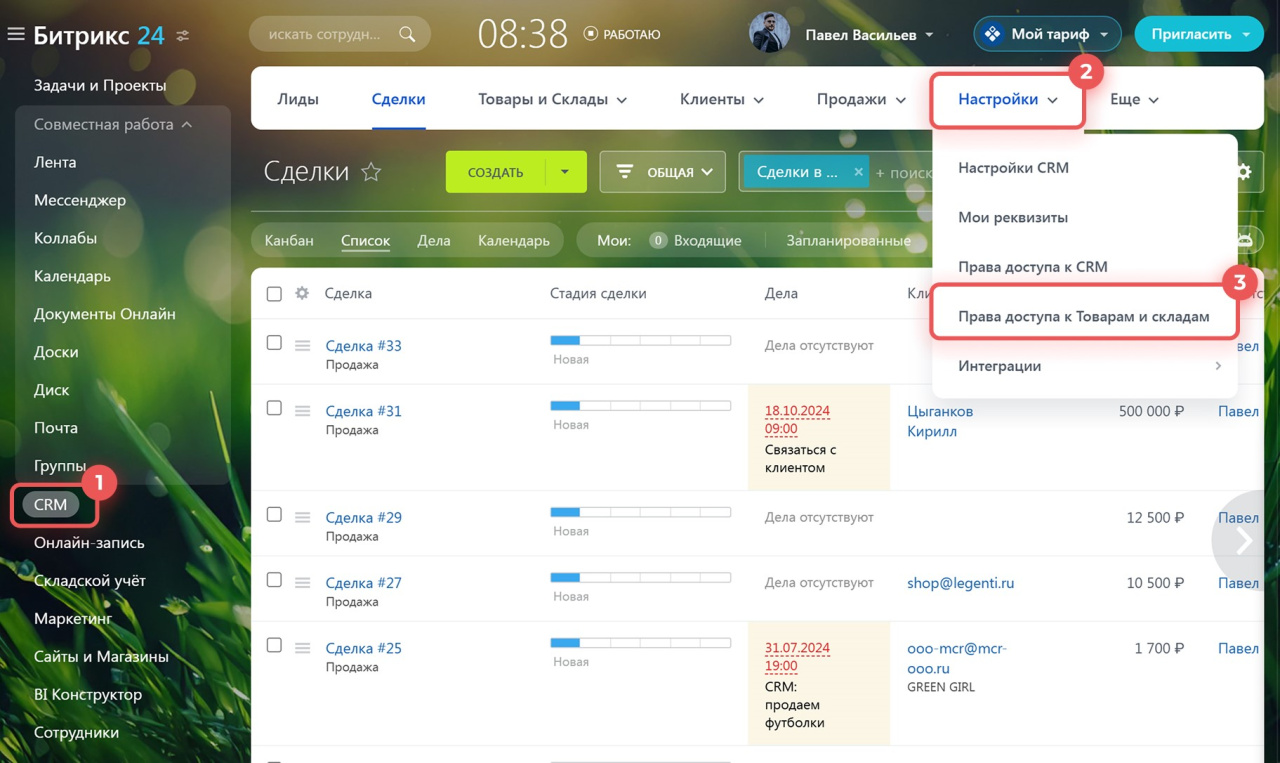Select the Сделка #27 checkbox
1280x763 pixels.
click(274, 580)
